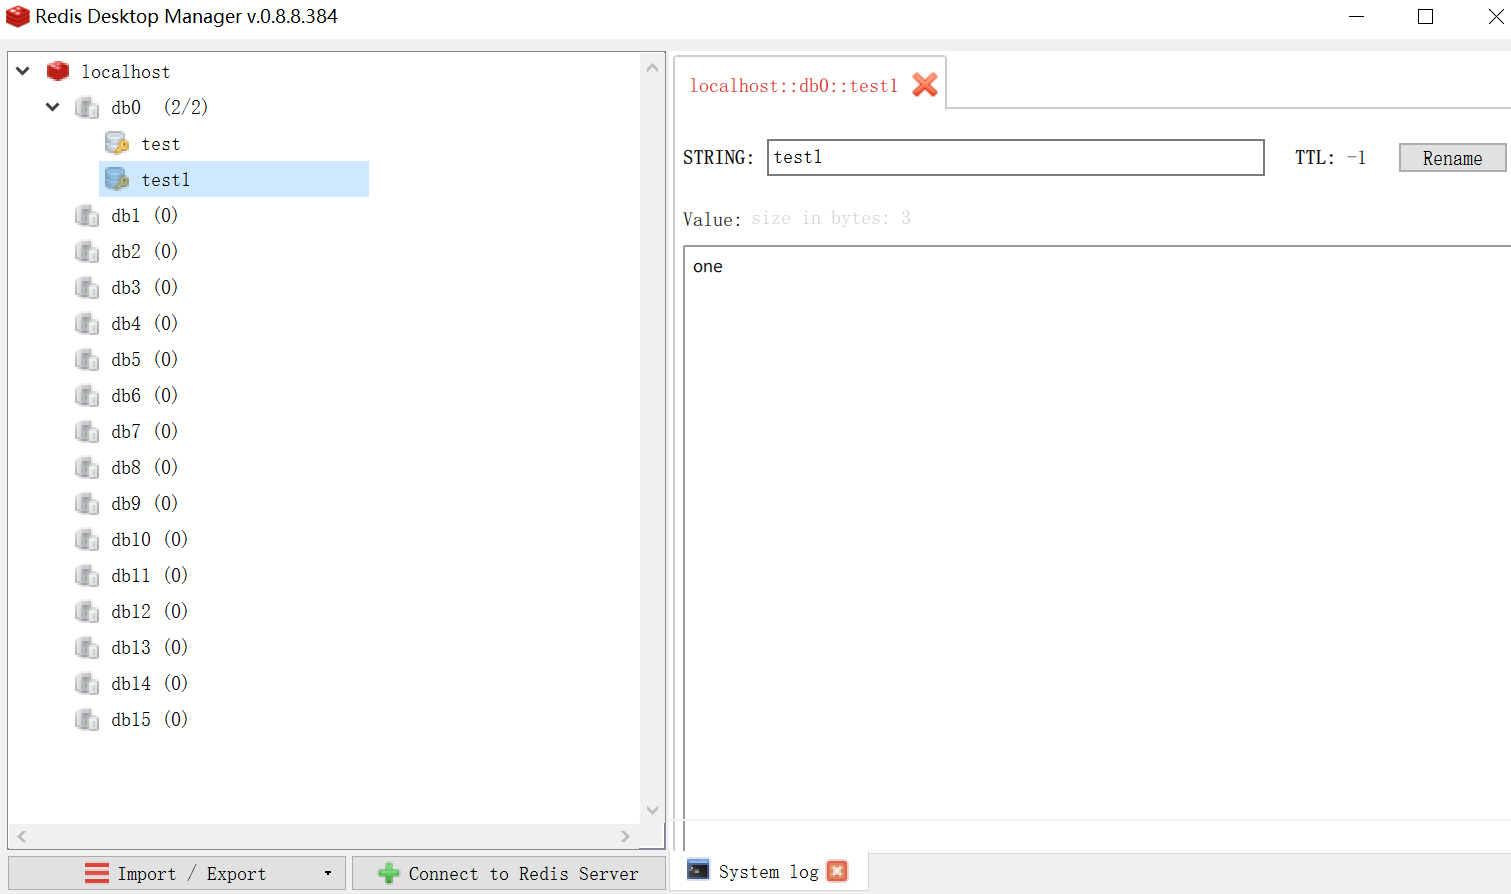Click the db8 database icon
The image size is (1511, 894).
(x=87, y=467)
